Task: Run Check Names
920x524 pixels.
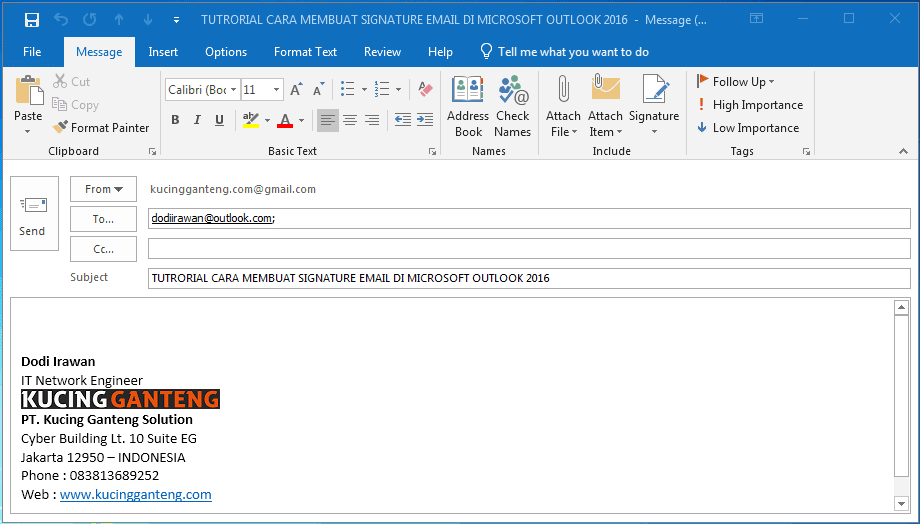Action: 513,106
